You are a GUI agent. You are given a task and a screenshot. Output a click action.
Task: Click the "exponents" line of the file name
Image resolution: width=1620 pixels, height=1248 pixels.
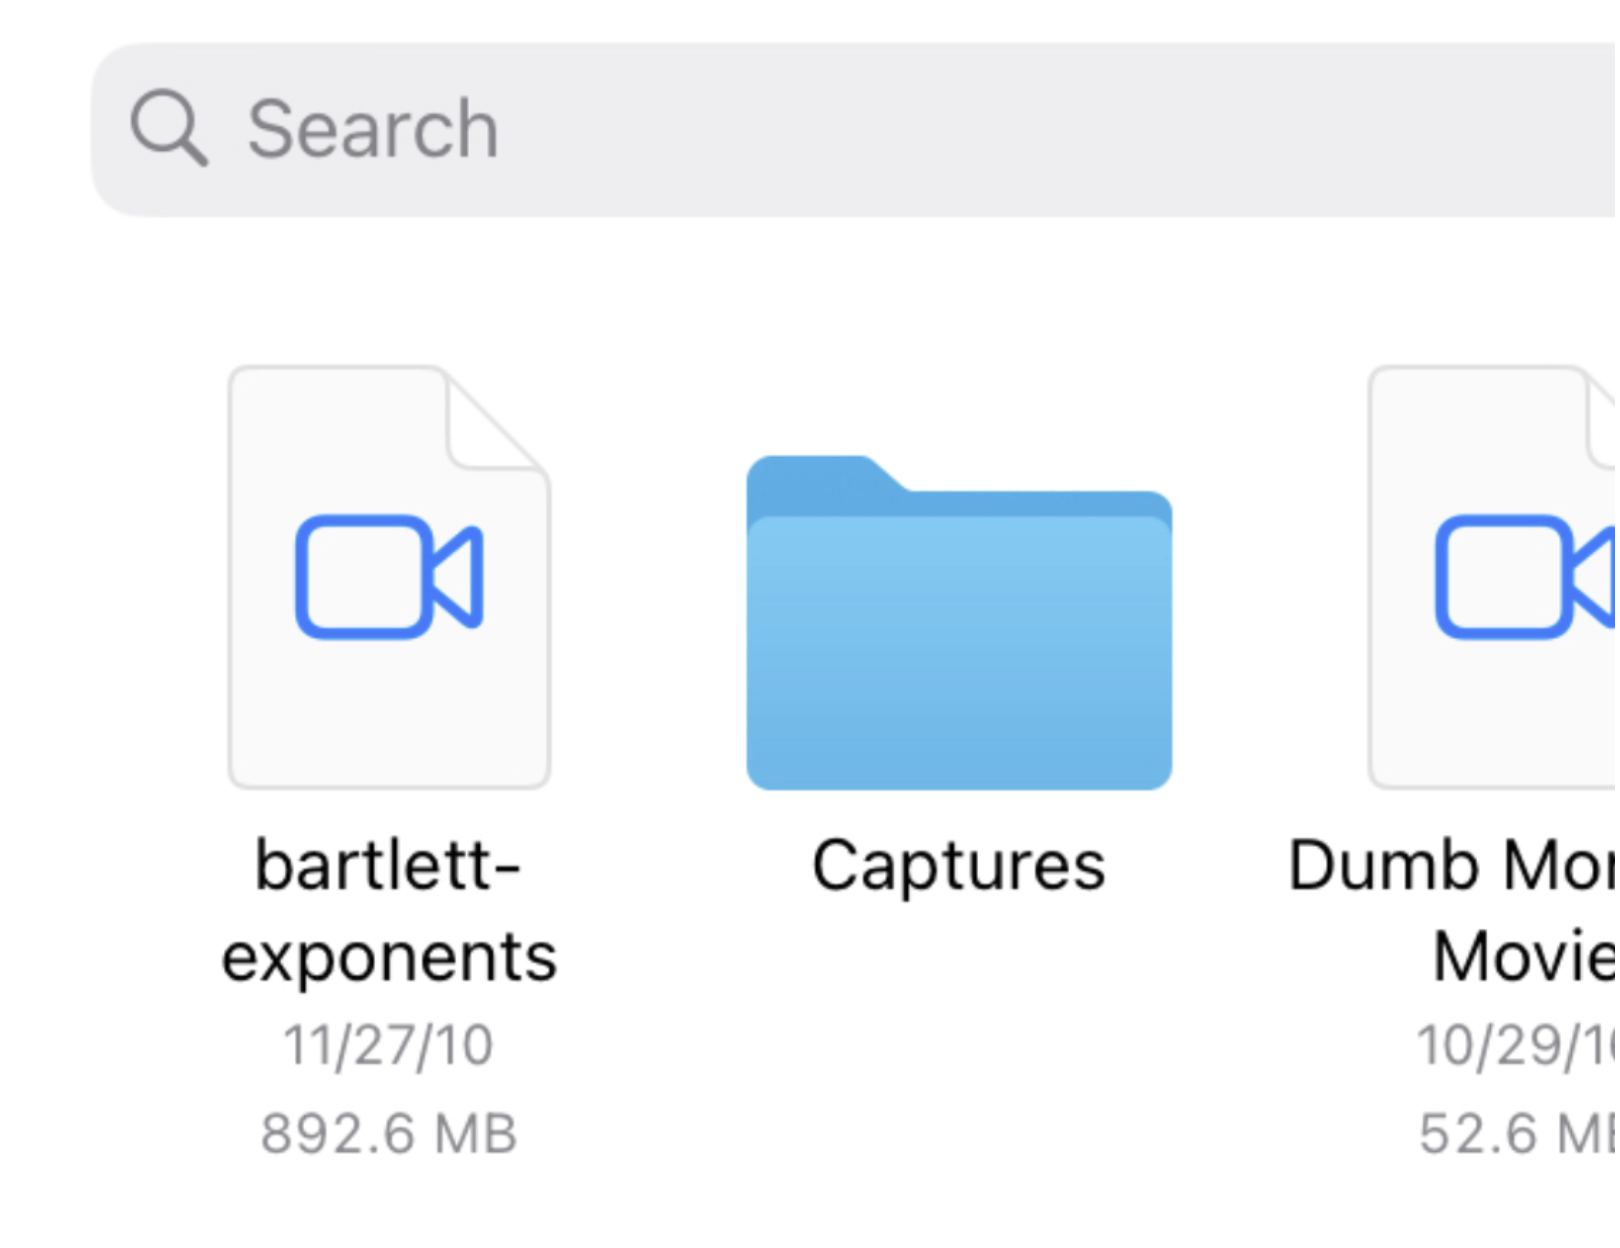coord(389,958)
